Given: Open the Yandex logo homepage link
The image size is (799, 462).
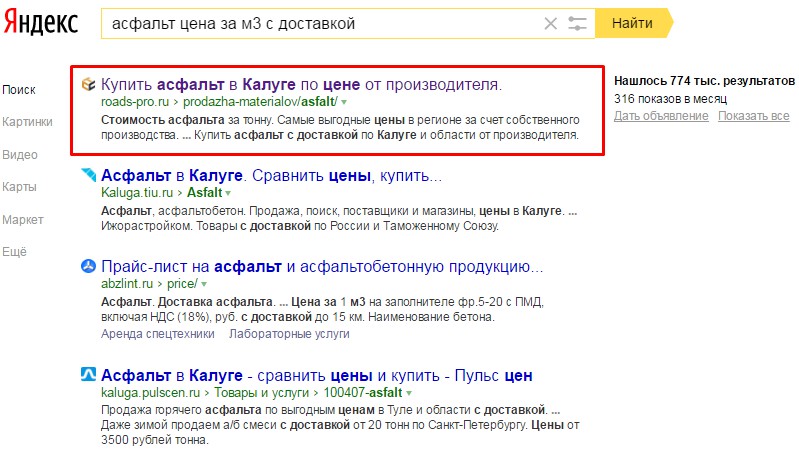Looking at the screenshot, I should (41, 23).
